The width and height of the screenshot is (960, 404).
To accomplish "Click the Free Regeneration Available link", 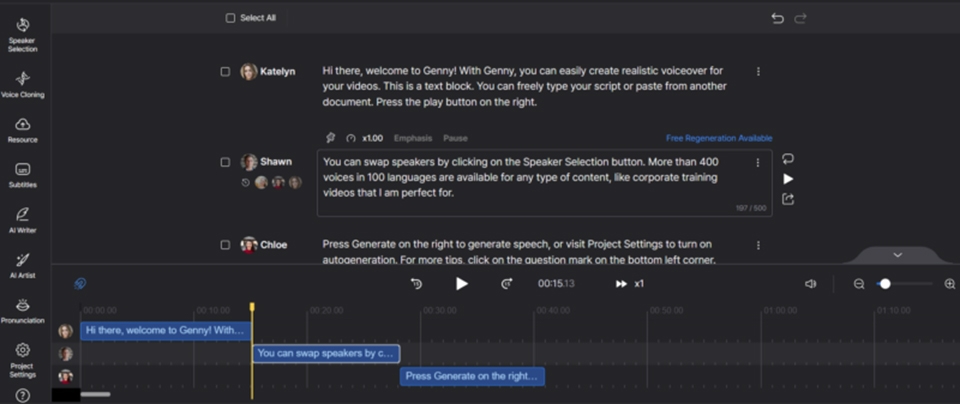I will pyautogui.click(x=718, y=138).
